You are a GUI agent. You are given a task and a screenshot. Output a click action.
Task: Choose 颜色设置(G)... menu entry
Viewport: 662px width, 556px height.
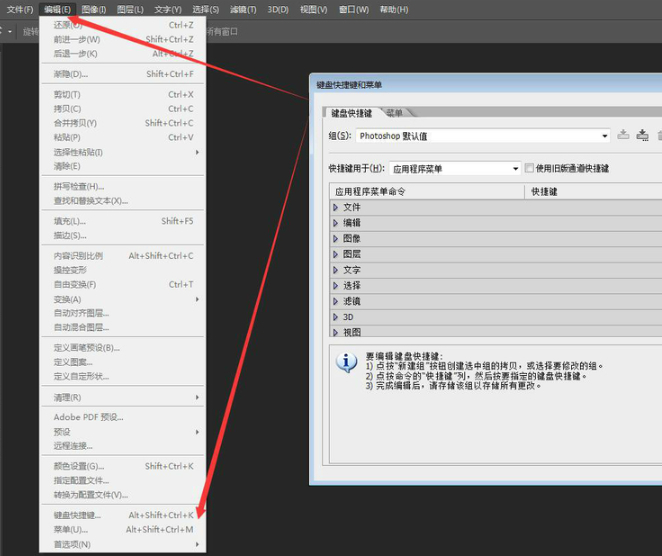(x=79, y=466)
